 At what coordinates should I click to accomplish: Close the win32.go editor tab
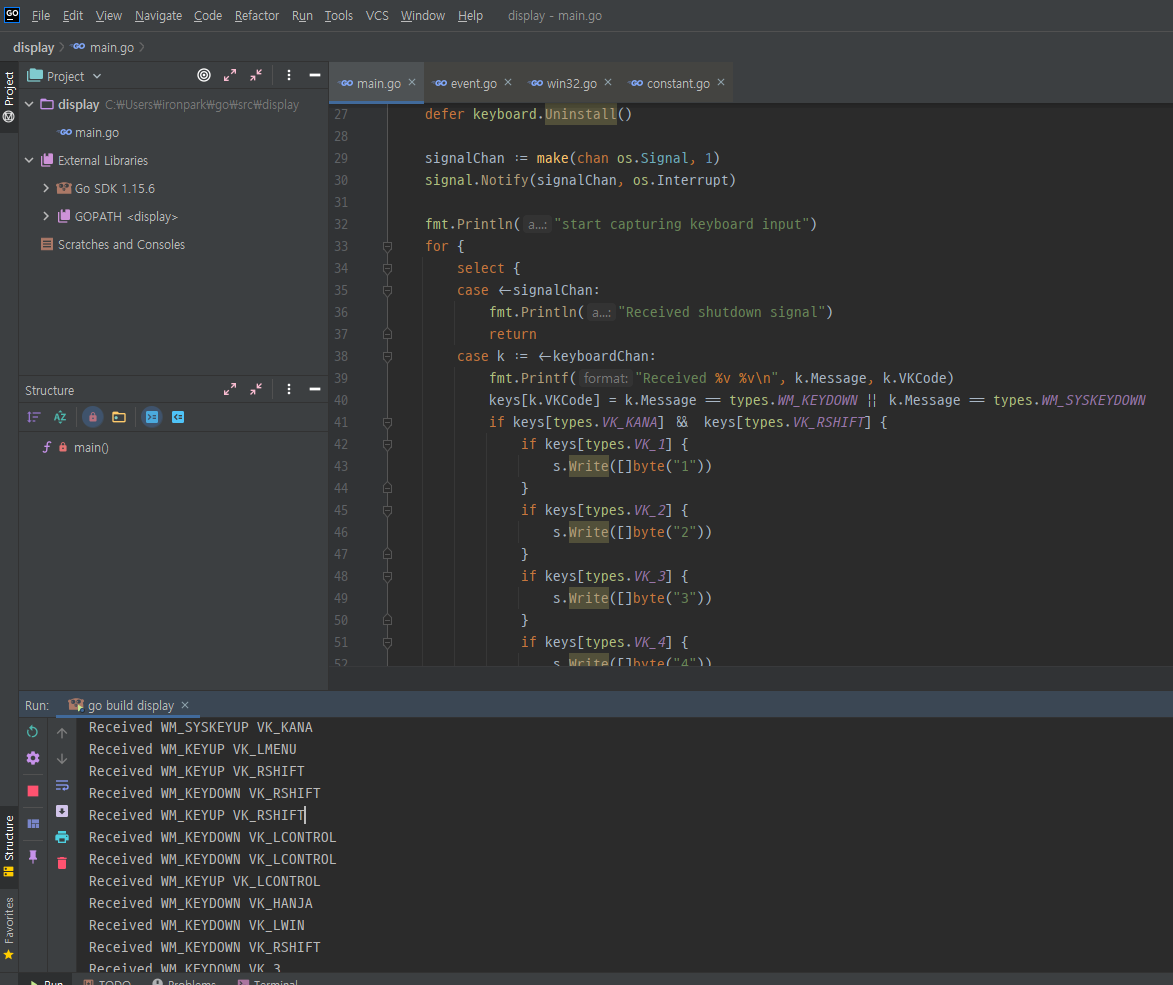(x=608, y=82)
